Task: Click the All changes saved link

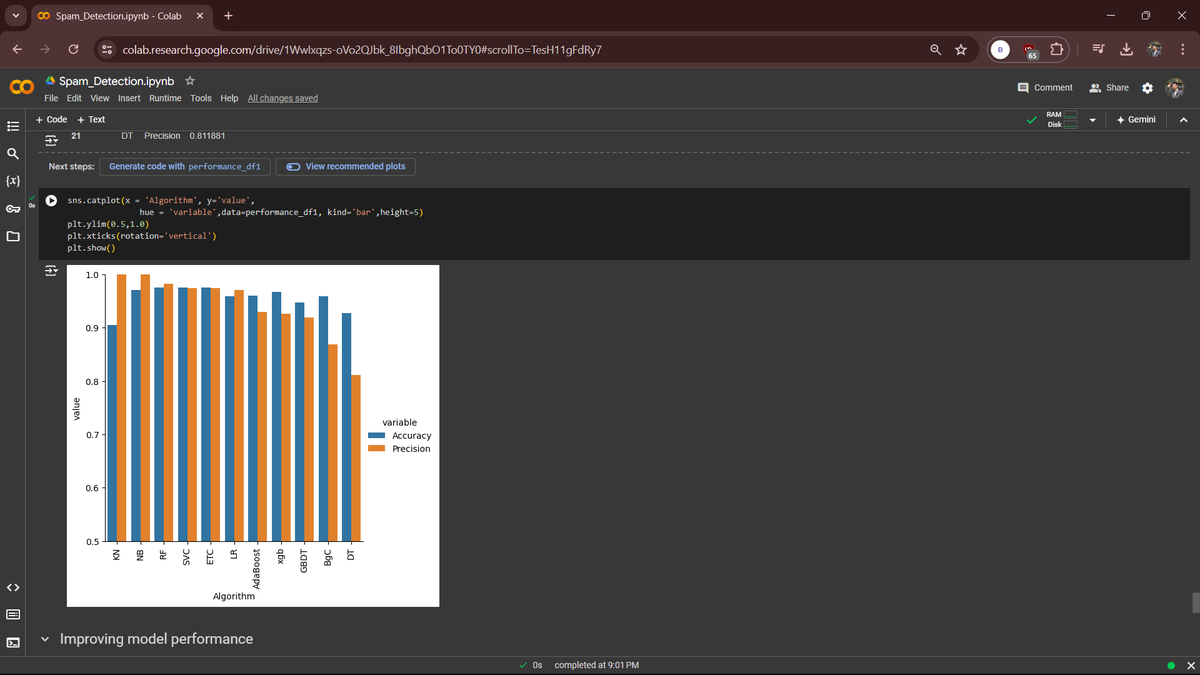Action: coord(283,98)
